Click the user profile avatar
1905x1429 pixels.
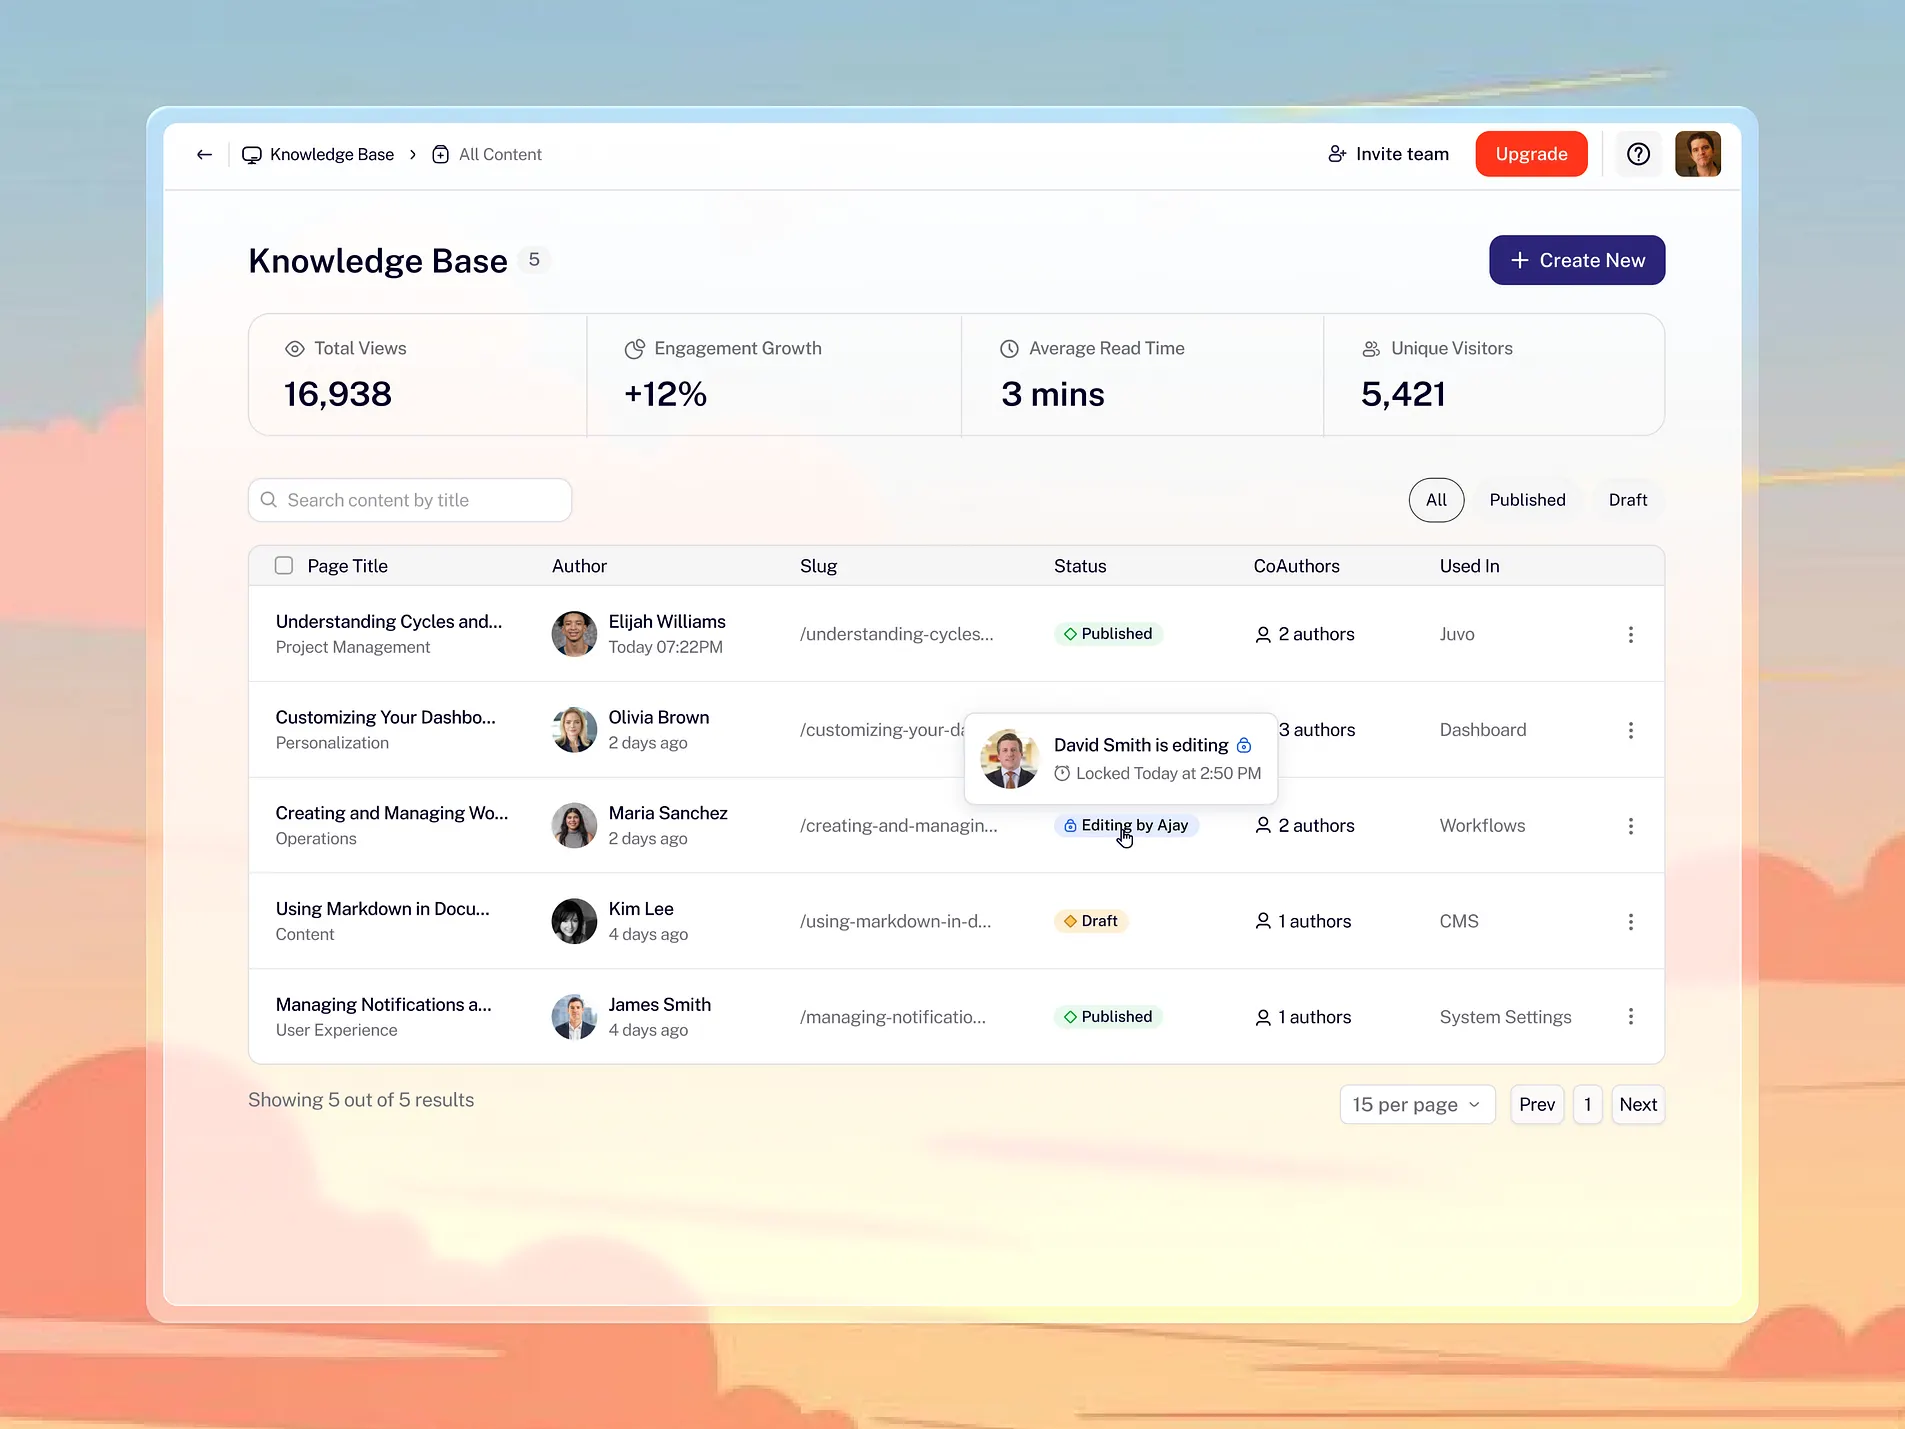(1697, 154)
